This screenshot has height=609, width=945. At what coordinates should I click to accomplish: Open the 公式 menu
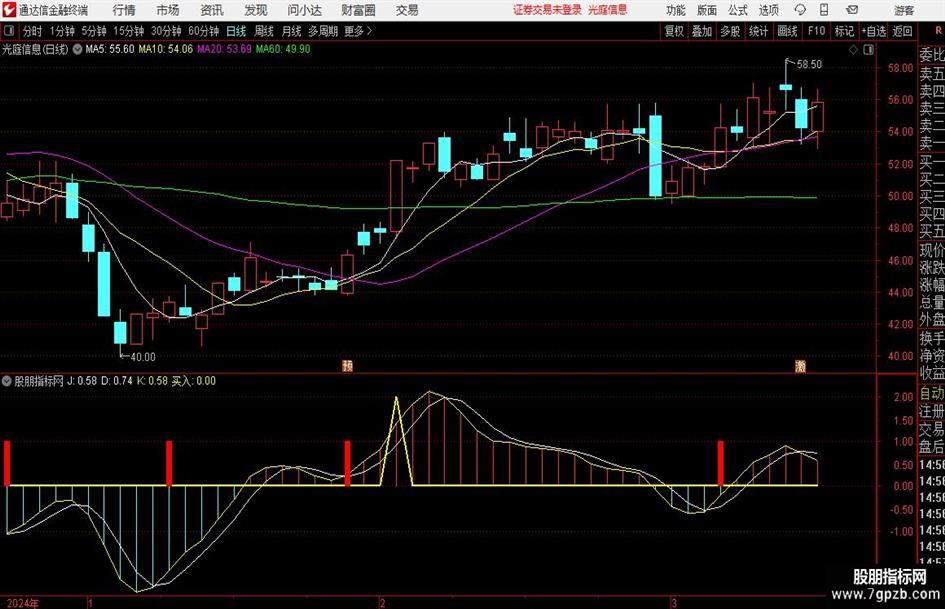738,10
